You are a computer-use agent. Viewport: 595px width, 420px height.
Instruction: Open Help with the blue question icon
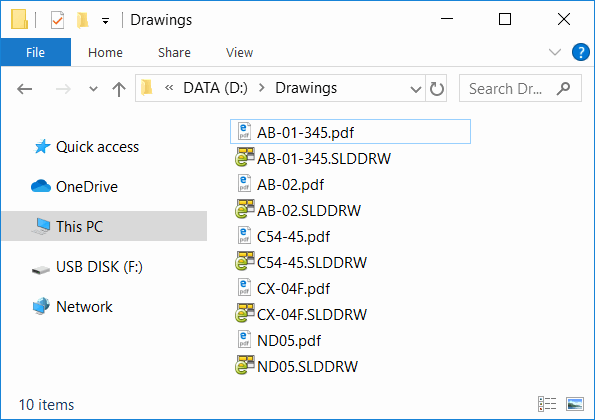(x=581, y=52)
